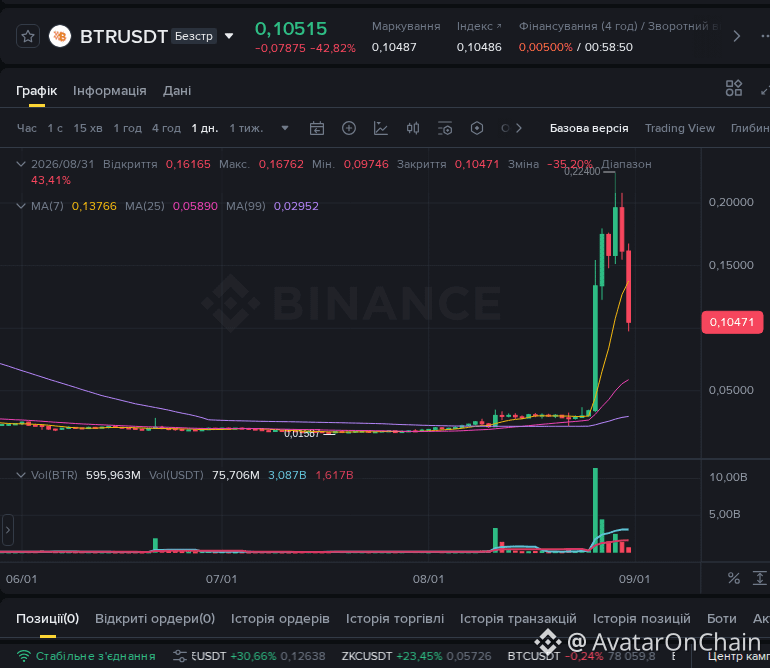Click the 09/01 date label on time axis

coord(634,579)
